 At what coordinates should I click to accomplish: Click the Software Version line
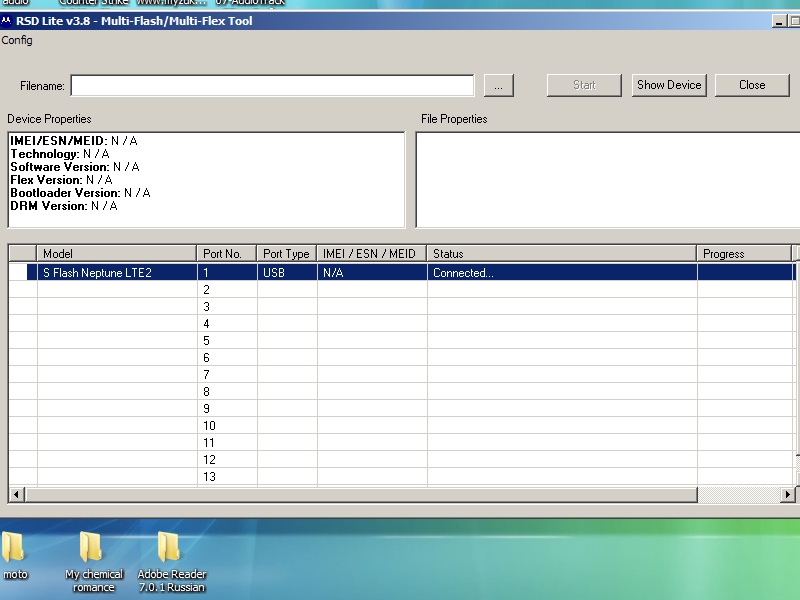(x=74, y=167)
